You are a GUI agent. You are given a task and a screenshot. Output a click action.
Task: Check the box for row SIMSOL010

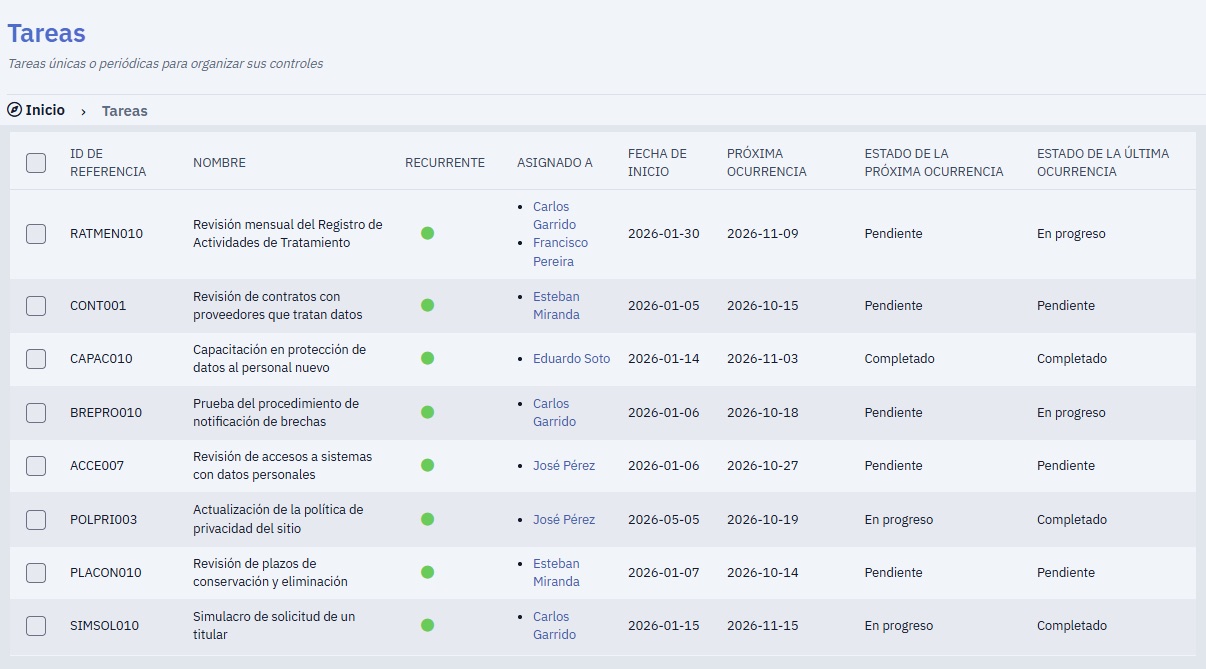click(x=36, y=625)
